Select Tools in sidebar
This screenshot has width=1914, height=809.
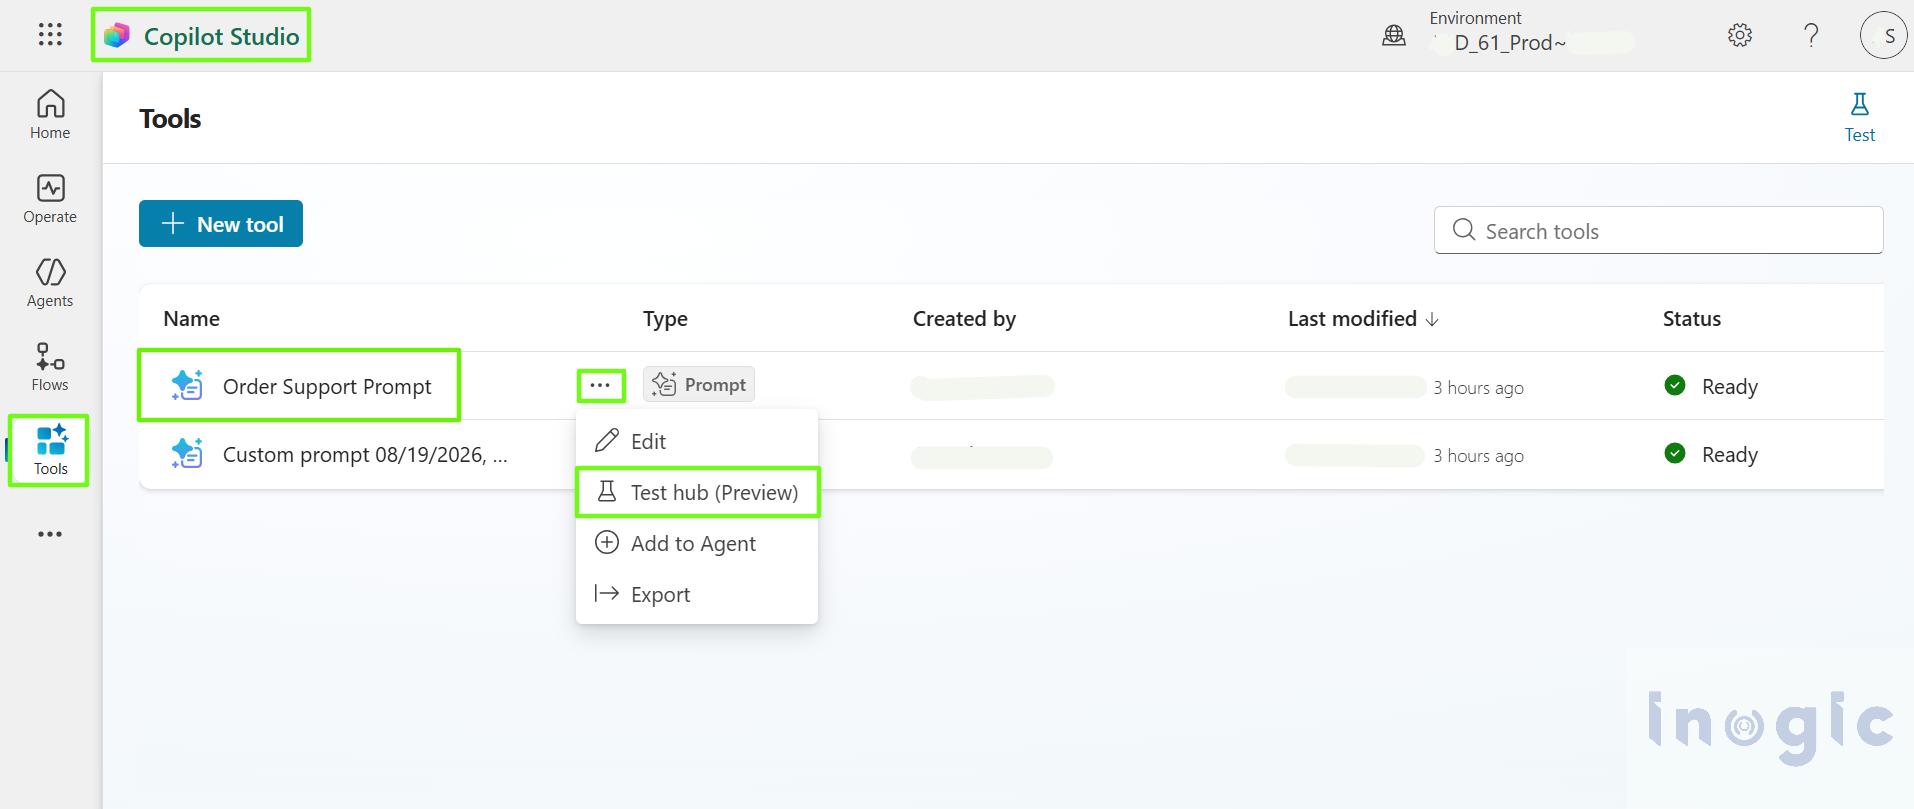click(x=50, y=450)
